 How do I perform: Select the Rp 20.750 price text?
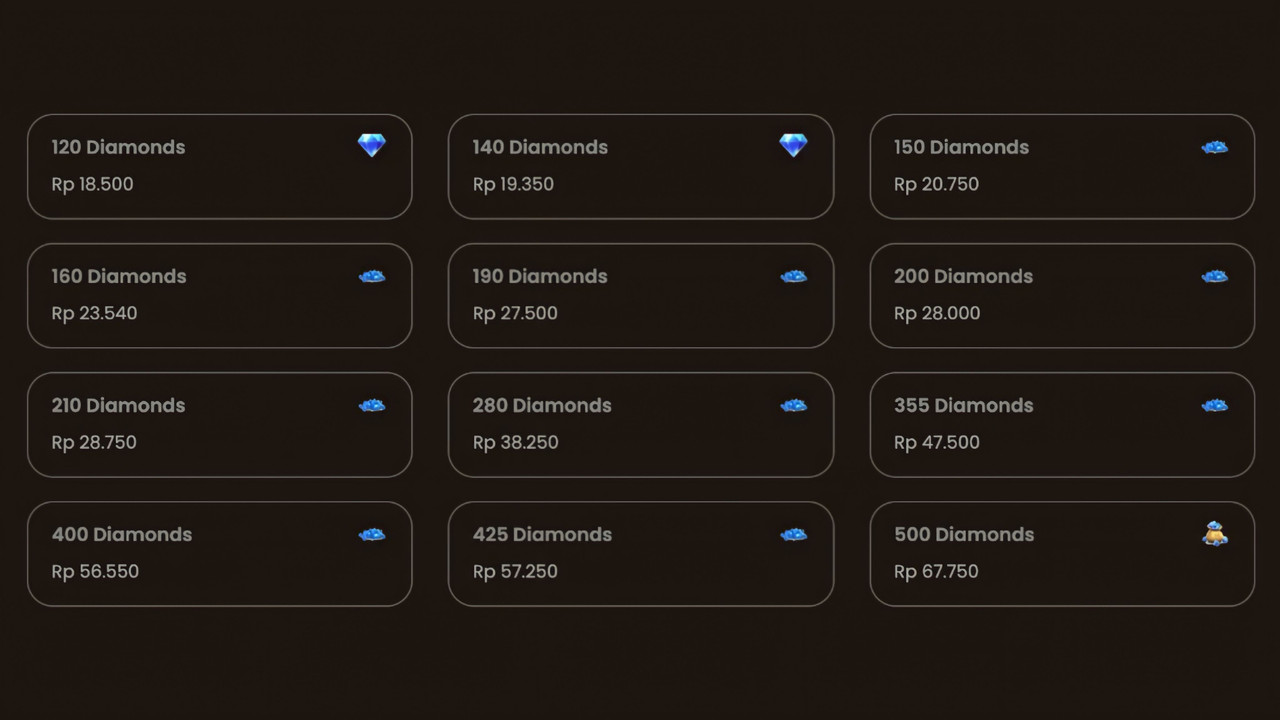(936, 184)
